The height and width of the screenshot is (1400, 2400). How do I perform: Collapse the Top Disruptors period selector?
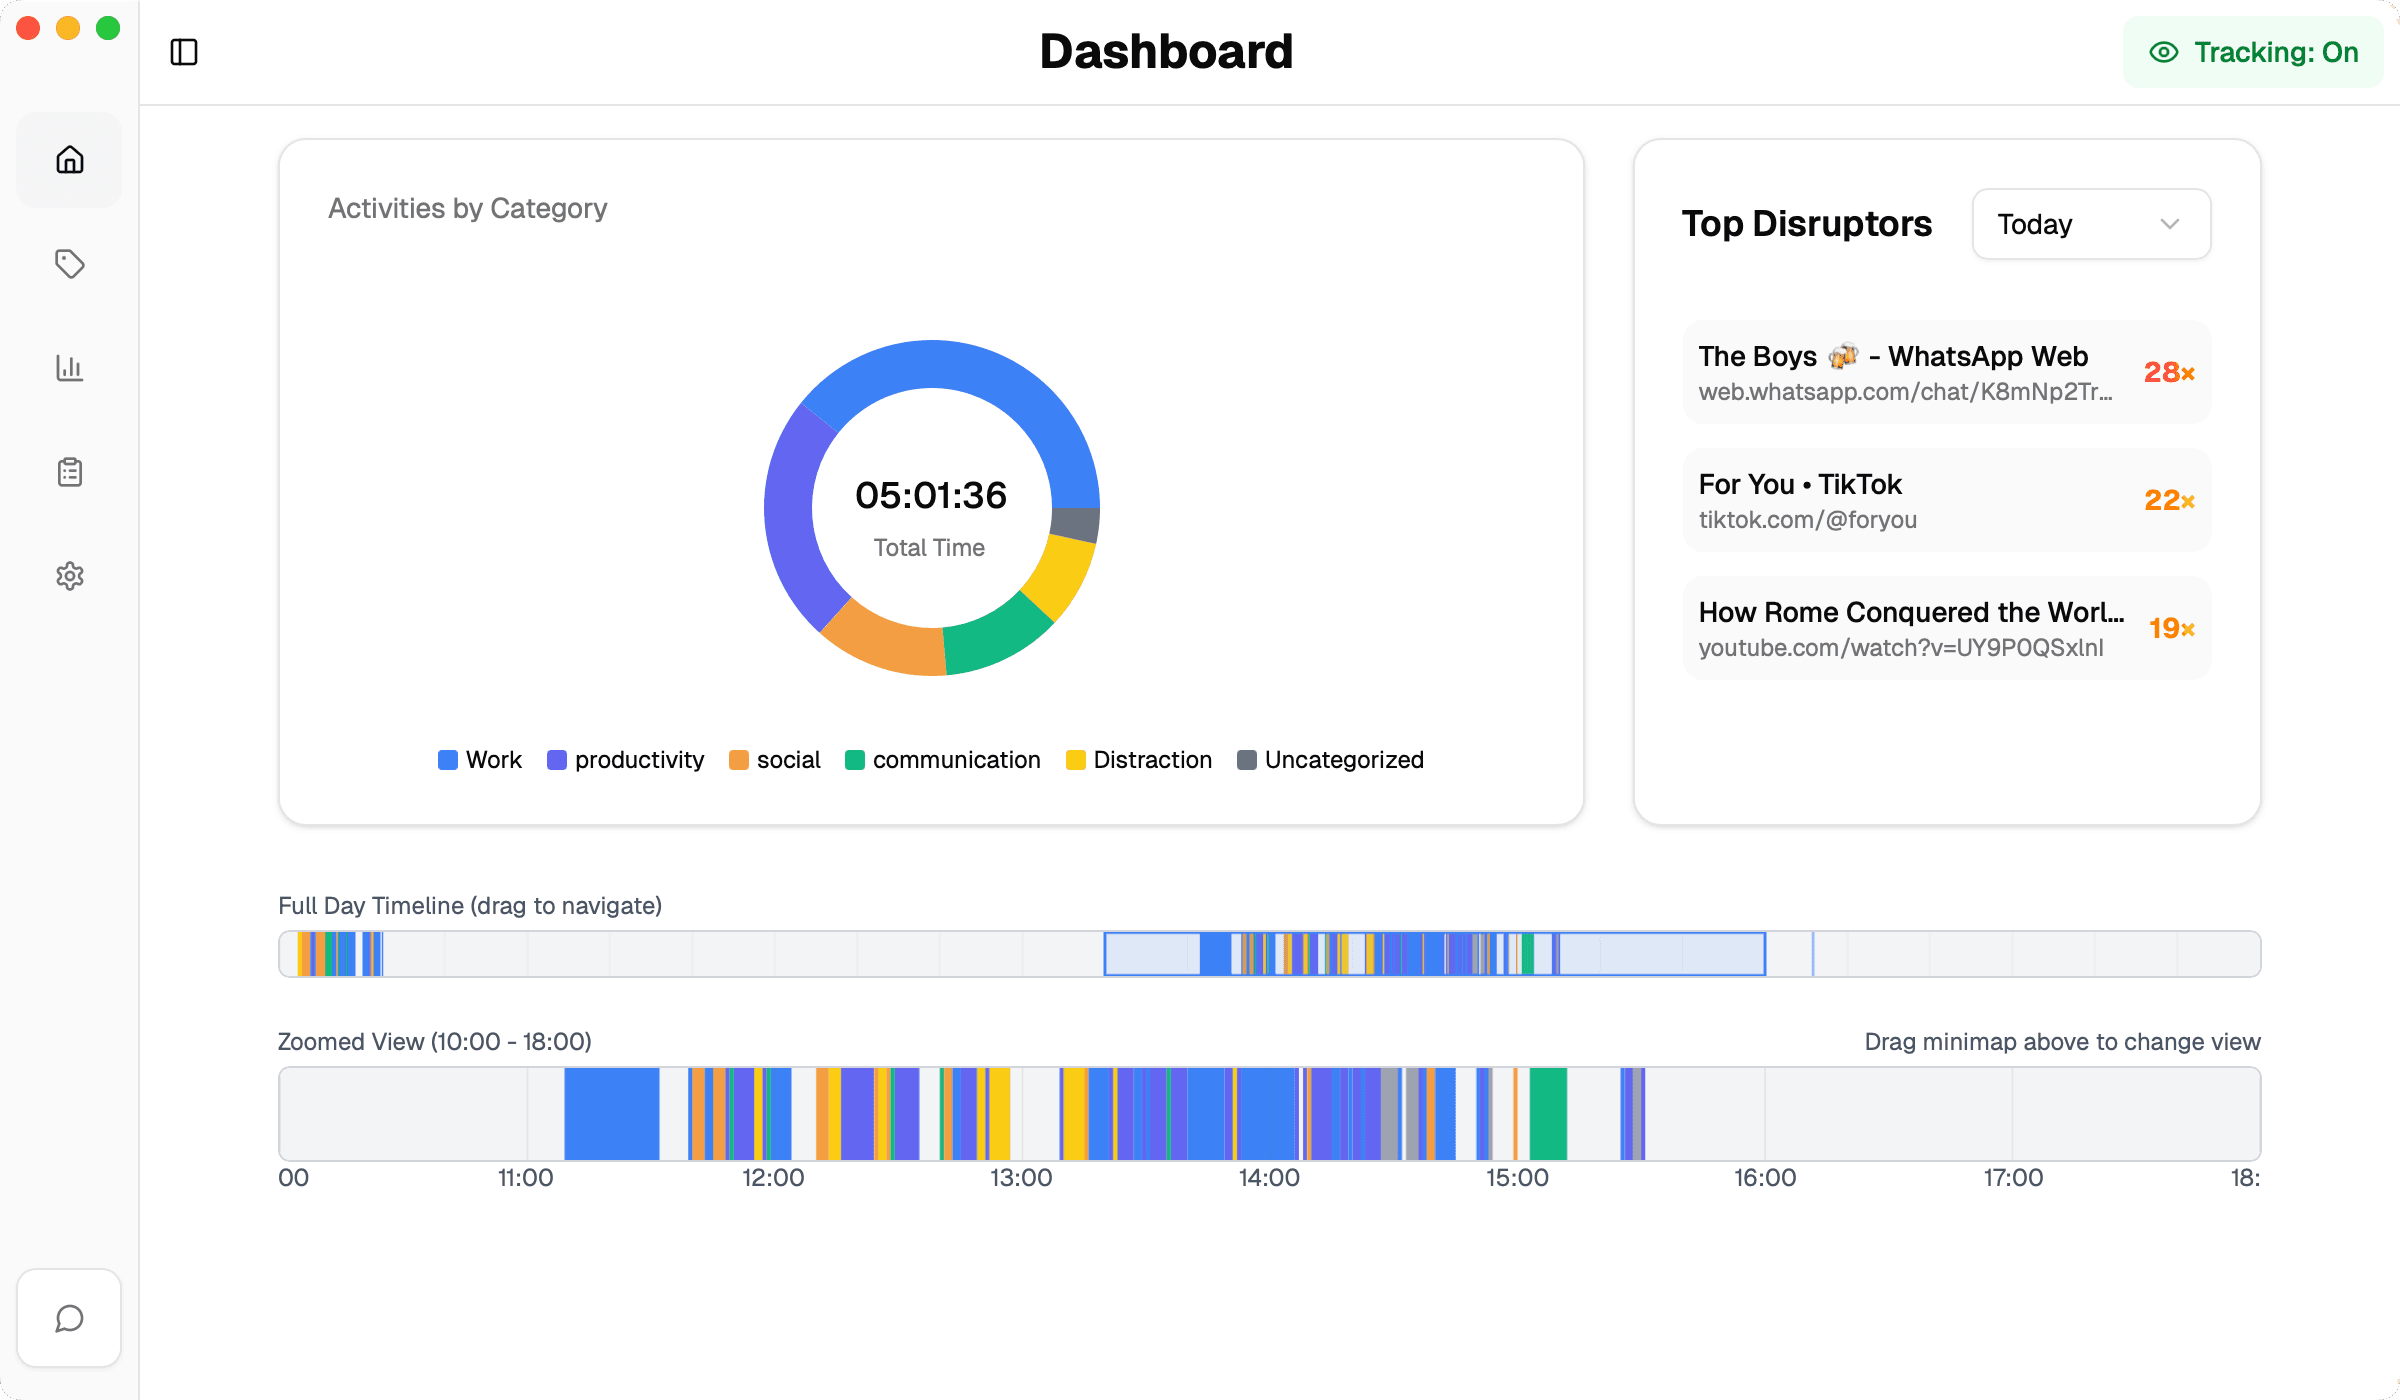pos(2090,223)
